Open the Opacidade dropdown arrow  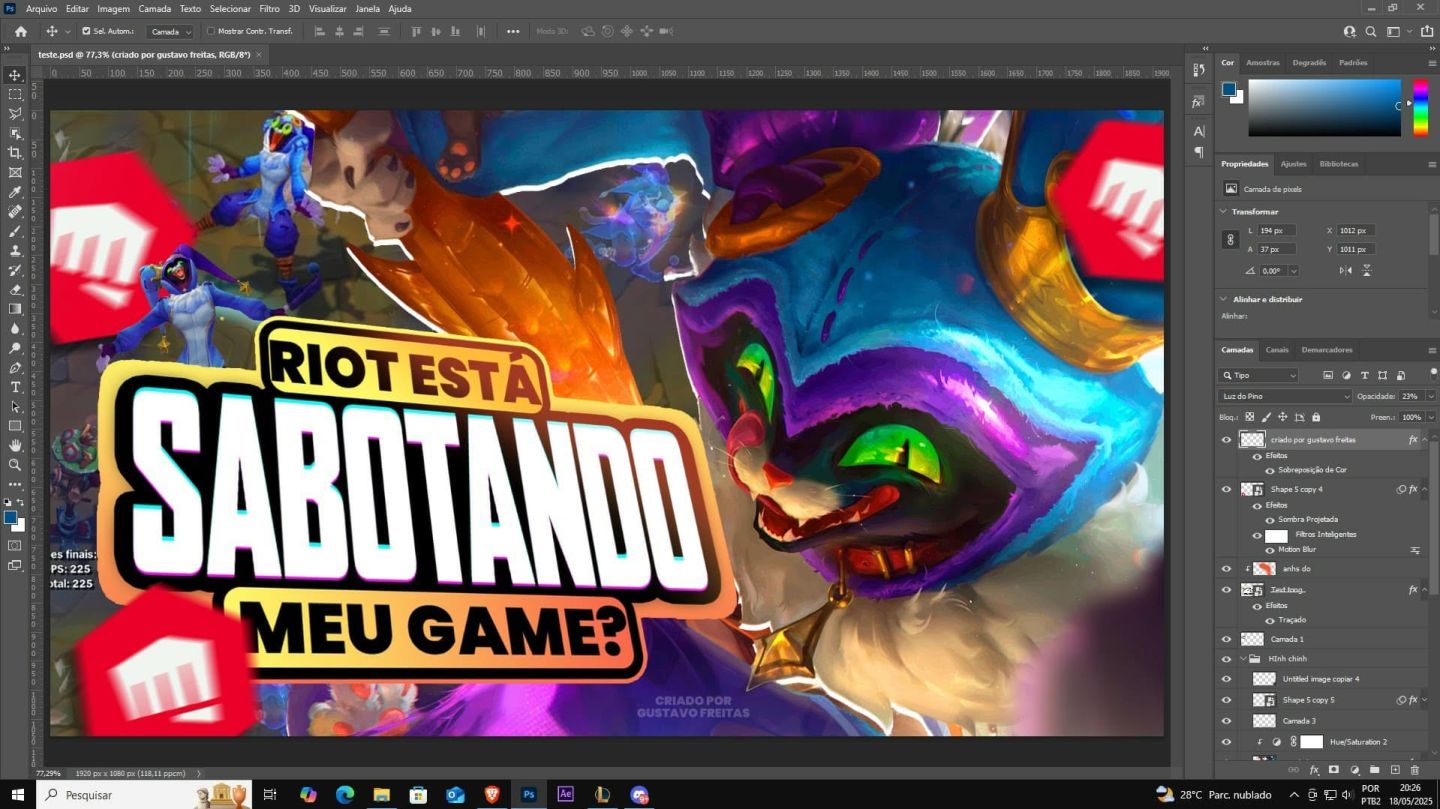pos(1430,396)
